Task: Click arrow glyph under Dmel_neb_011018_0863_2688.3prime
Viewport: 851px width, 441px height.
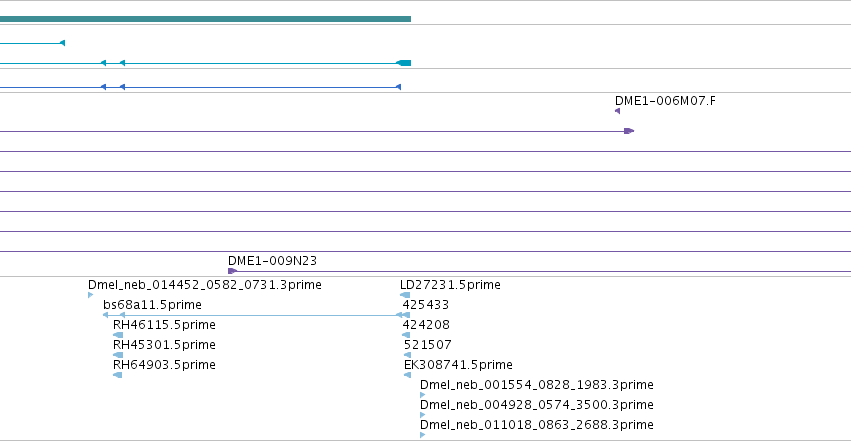Action: coord(423,435)
